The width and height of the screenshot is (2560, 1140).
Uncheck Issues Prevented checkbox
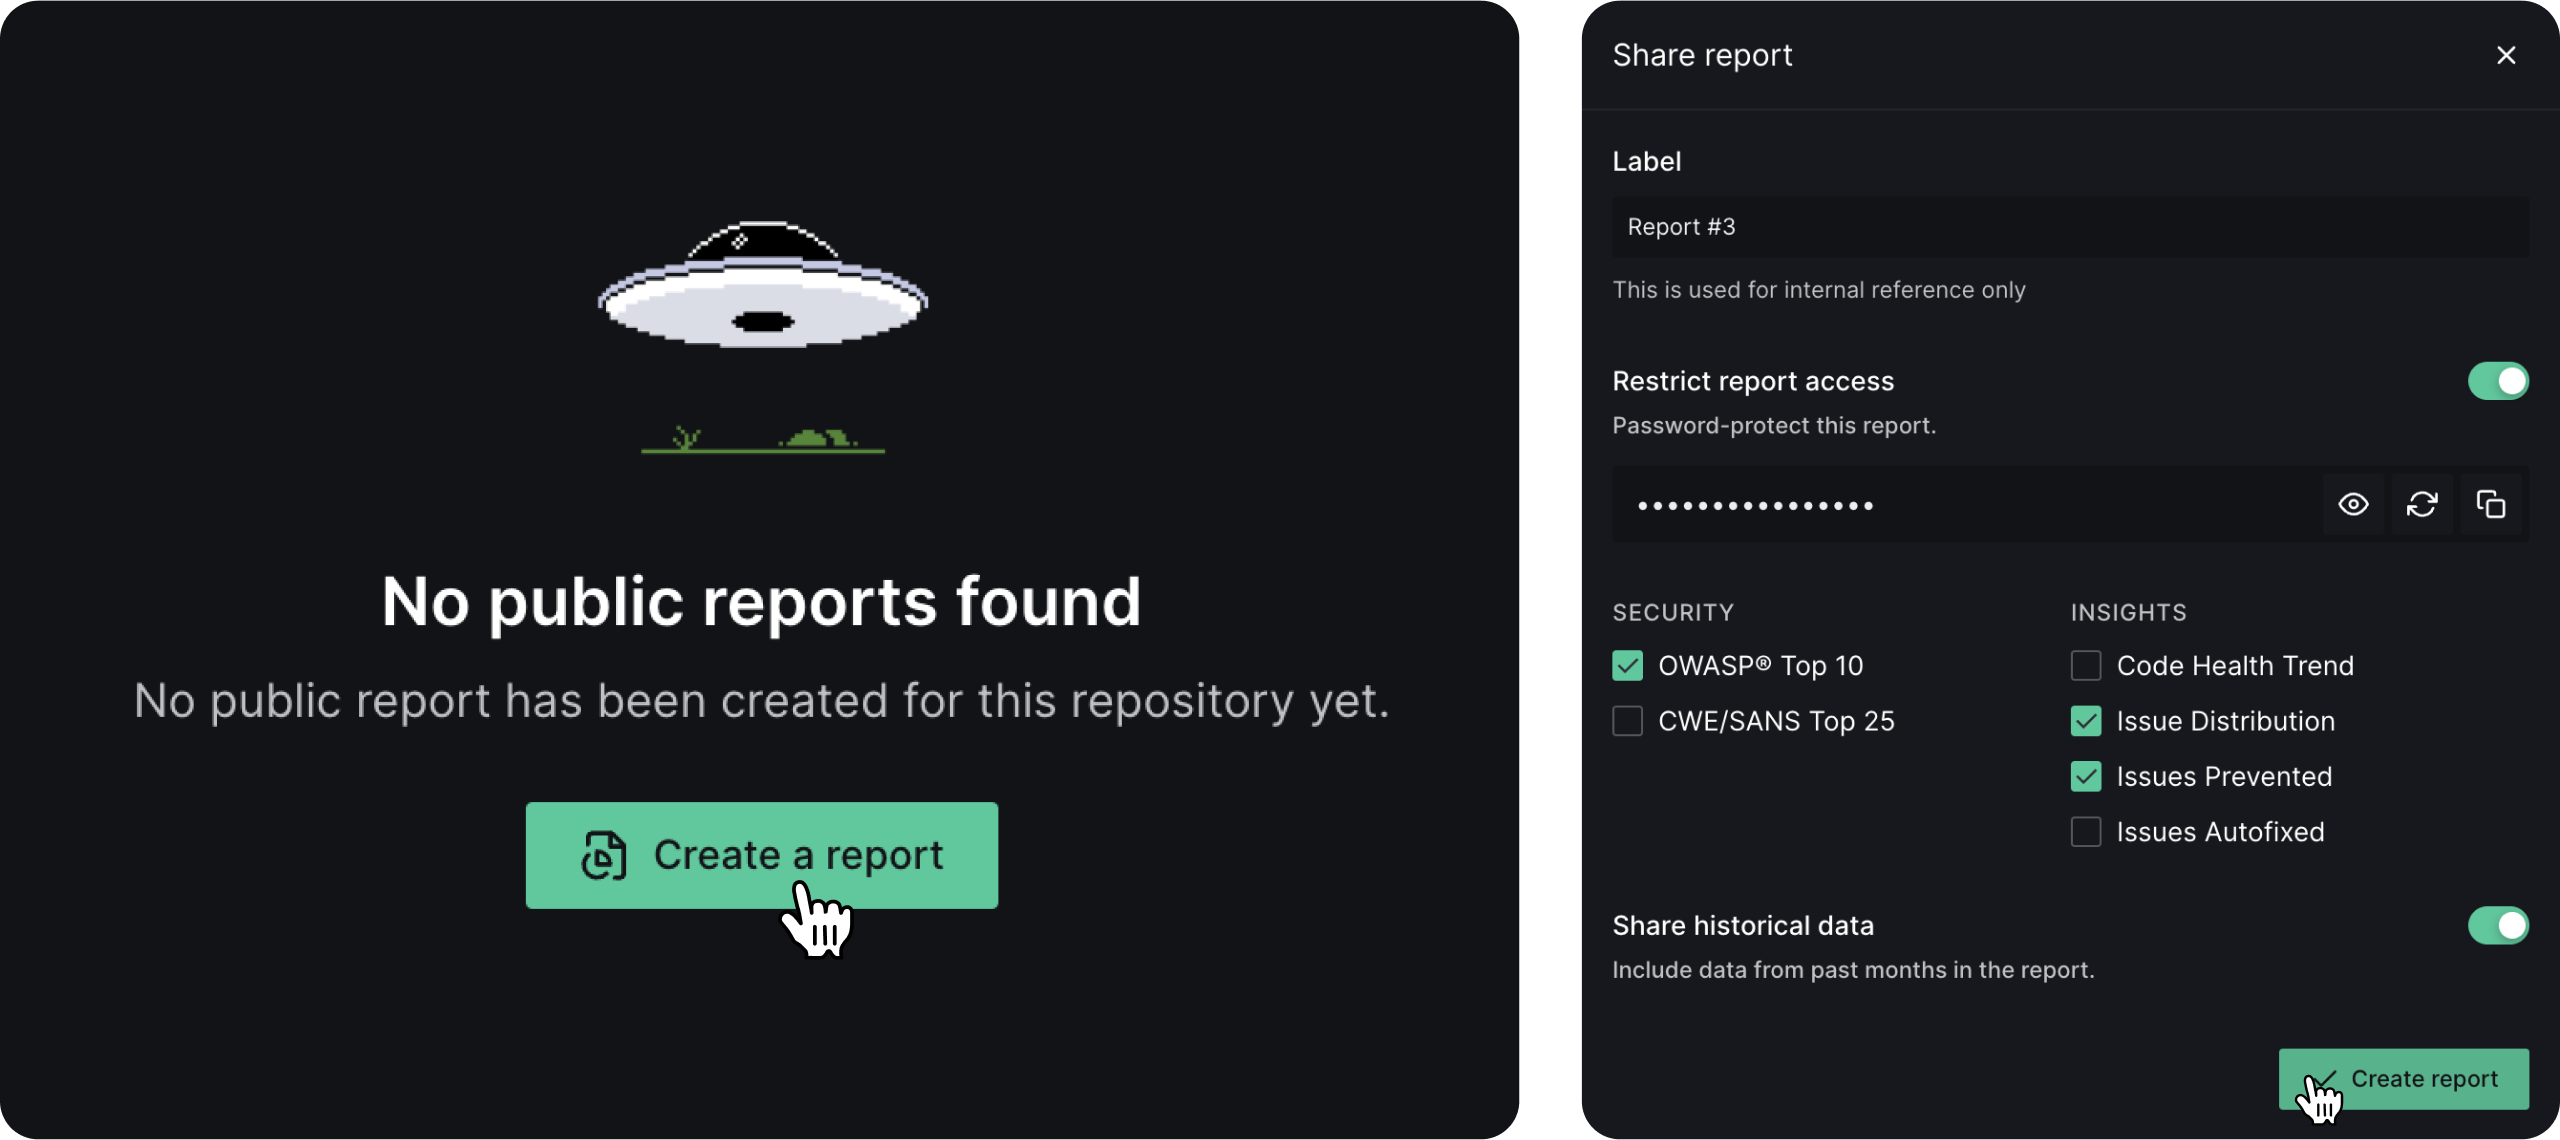(x=2085, y=777)
